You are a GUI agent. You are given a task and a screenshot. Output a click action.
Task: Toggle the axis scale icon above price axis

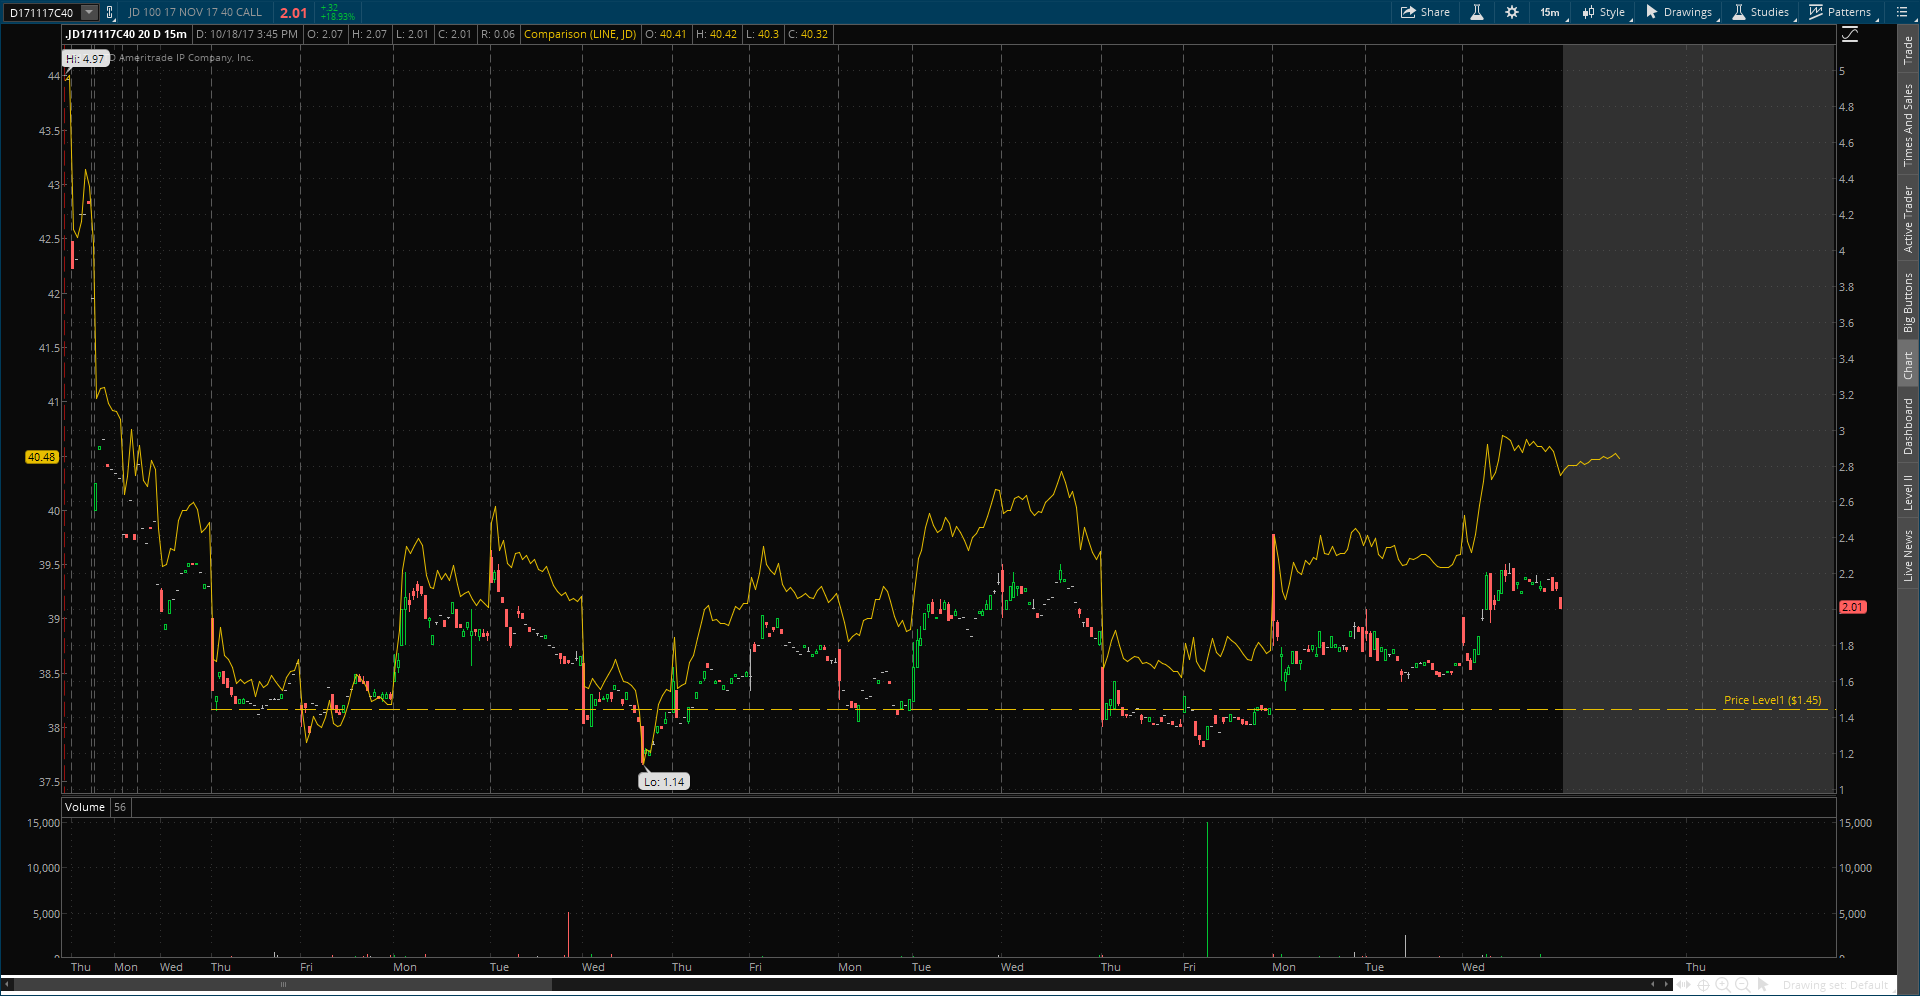click(1850, 35)
